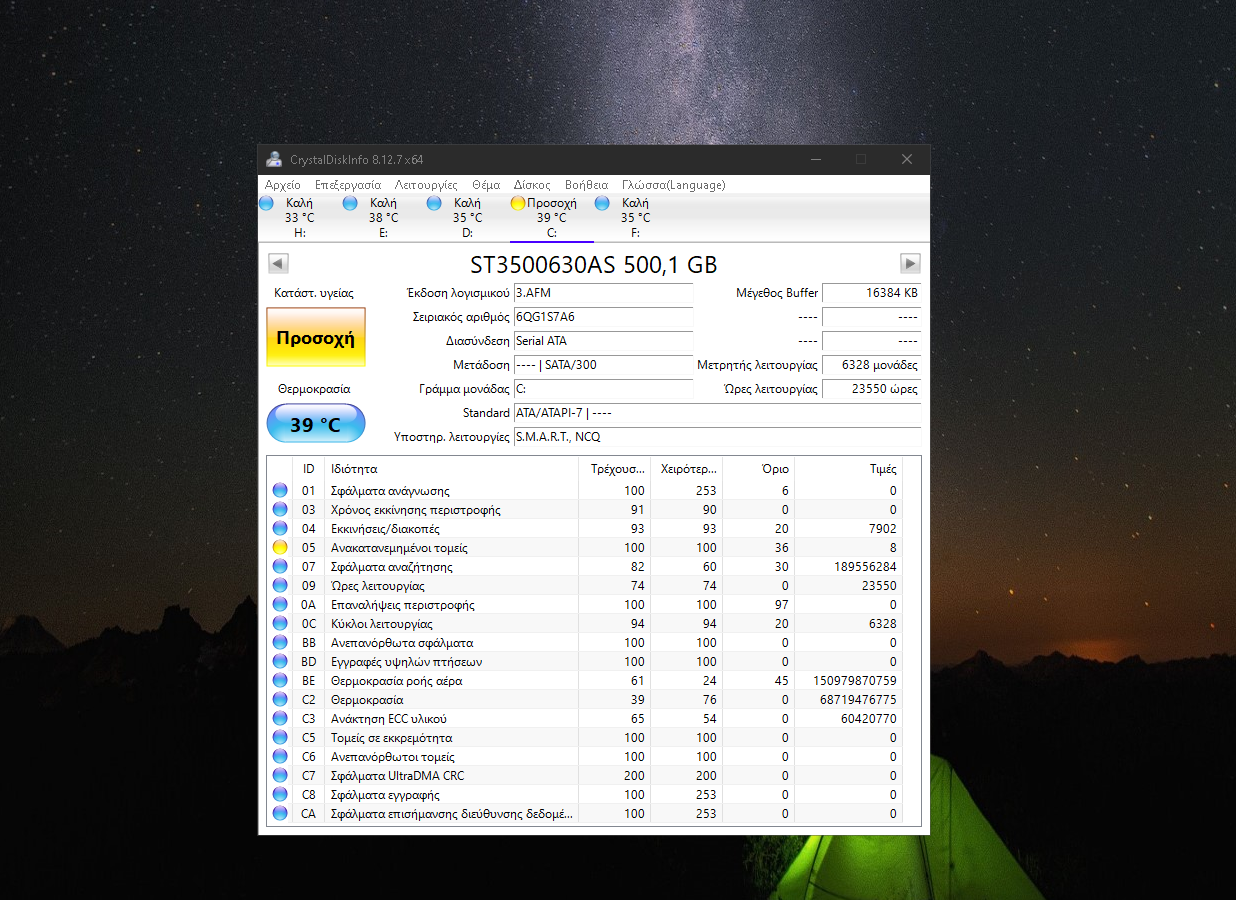
Task: Click the 39 °C temperature button
Action: click(x=316, y=424)
